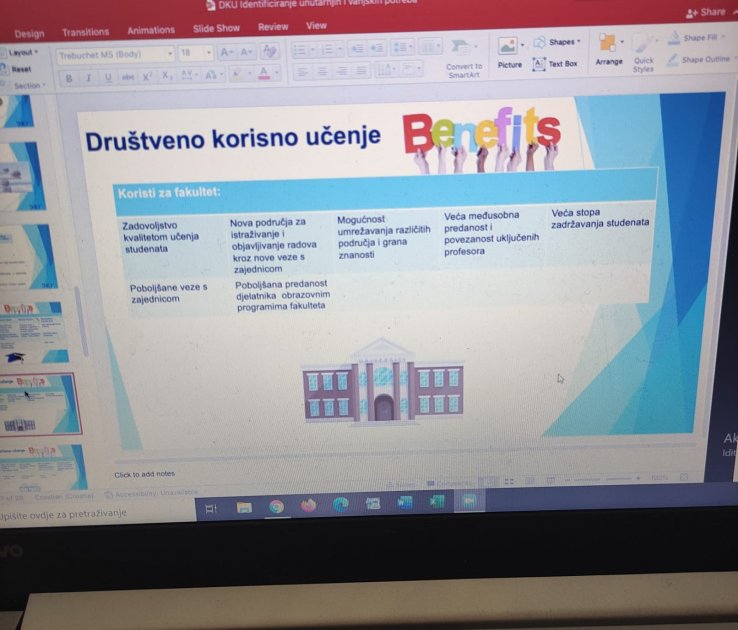The height and width of the screenshot is (630, 738).
Task: Toggle bold formatting in the ribbon
Action: 69,78
